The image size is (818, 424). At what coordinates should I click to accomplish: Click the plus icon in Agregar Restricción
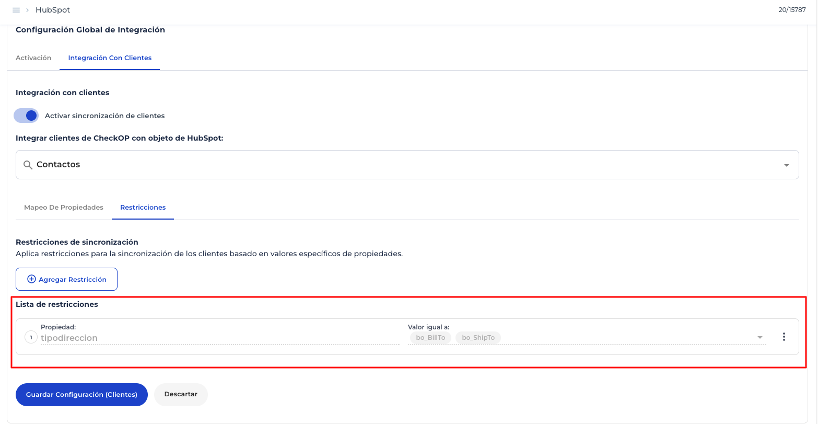(31, 279)
